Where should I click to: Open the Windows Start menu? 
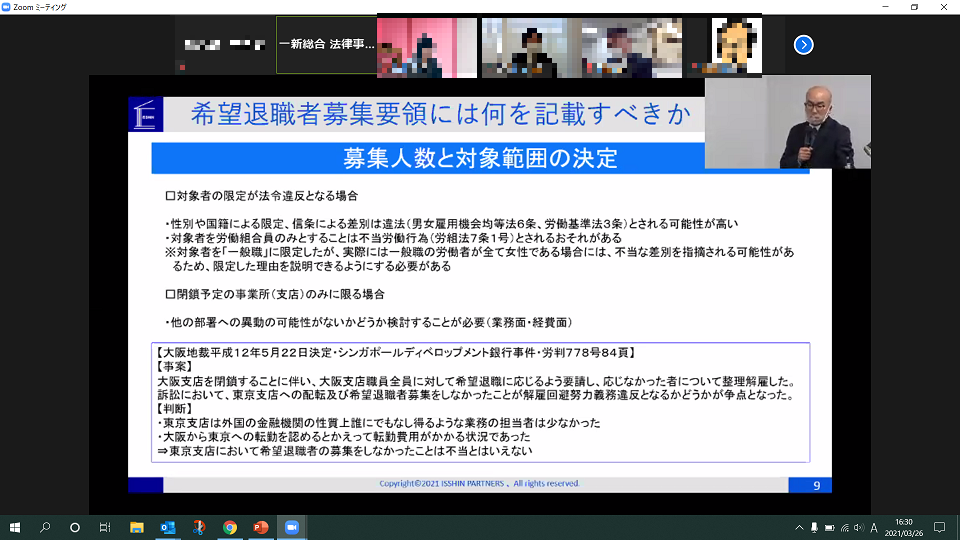point(15,527)
